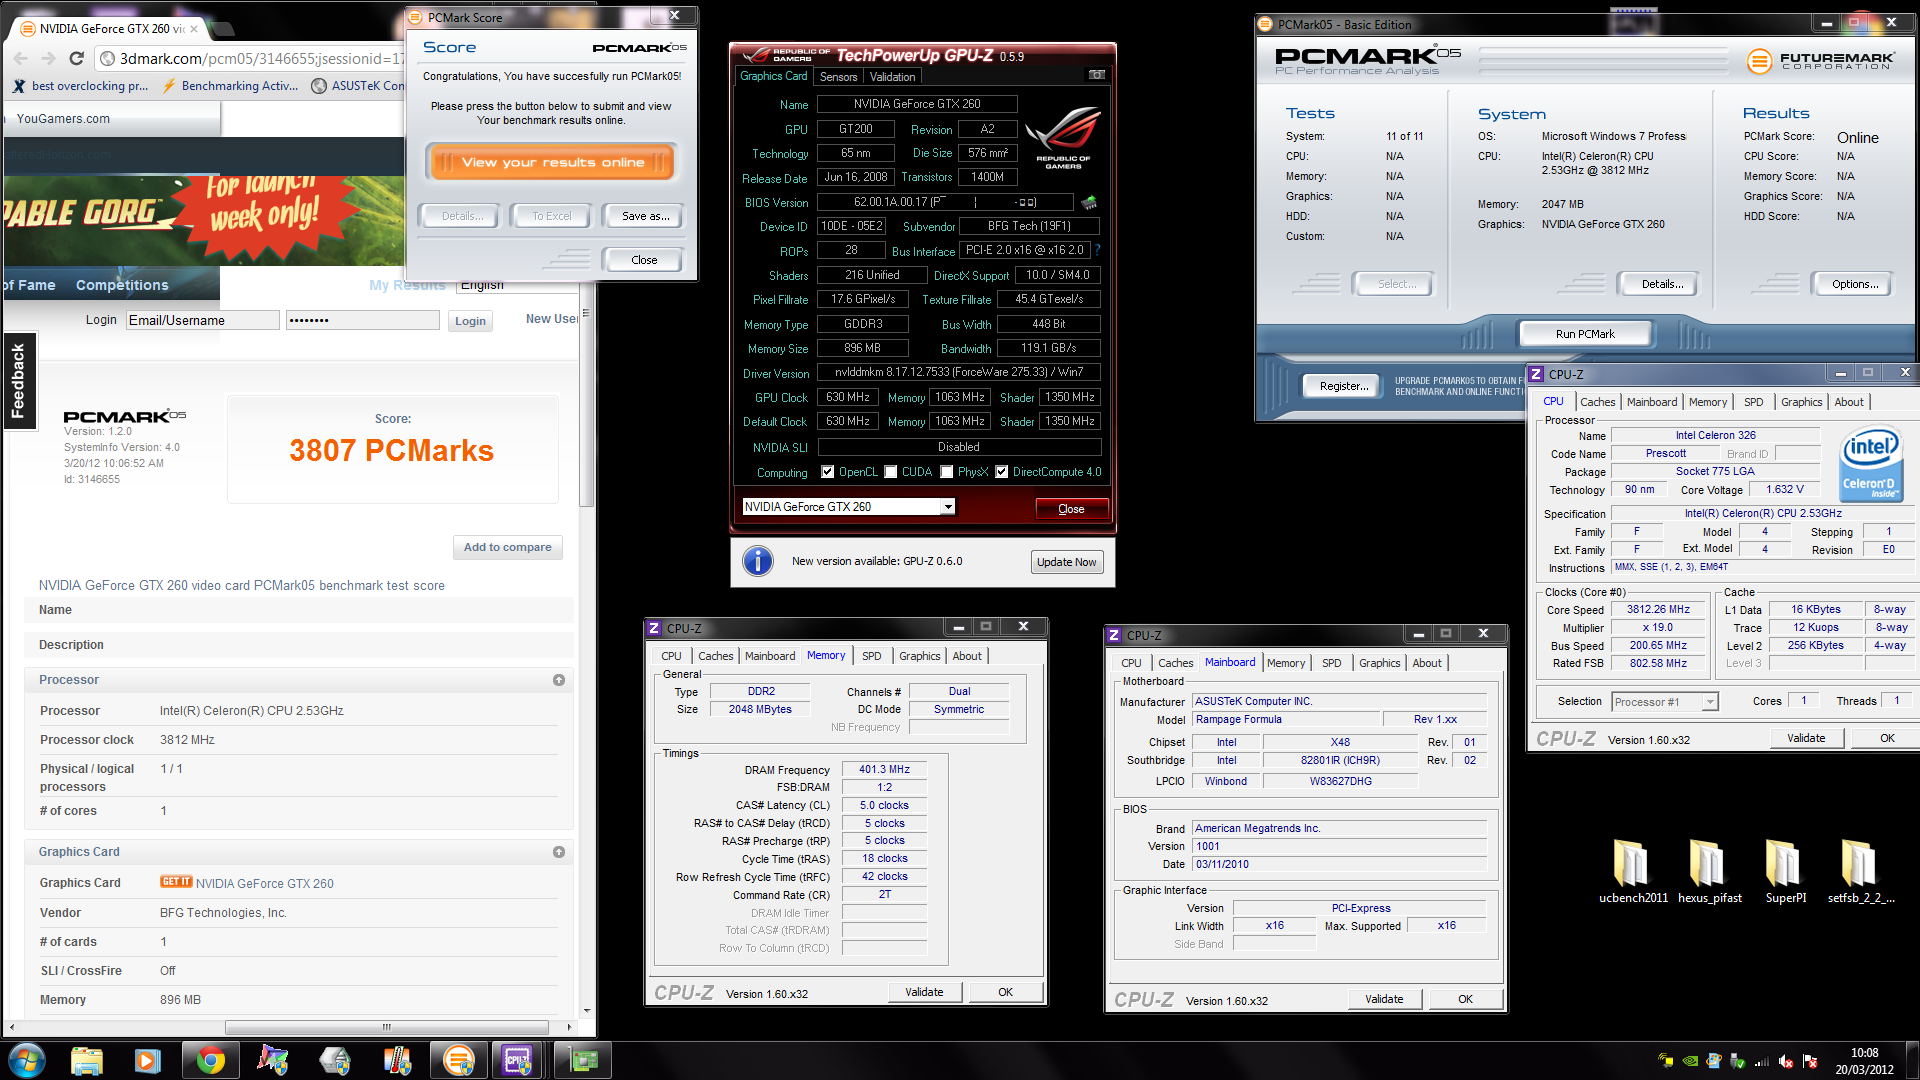The height and width of the screenshot is (1080, 1920).
Task: Click the Feedback side tab on 3dmark
Action: tap(18, 380)
